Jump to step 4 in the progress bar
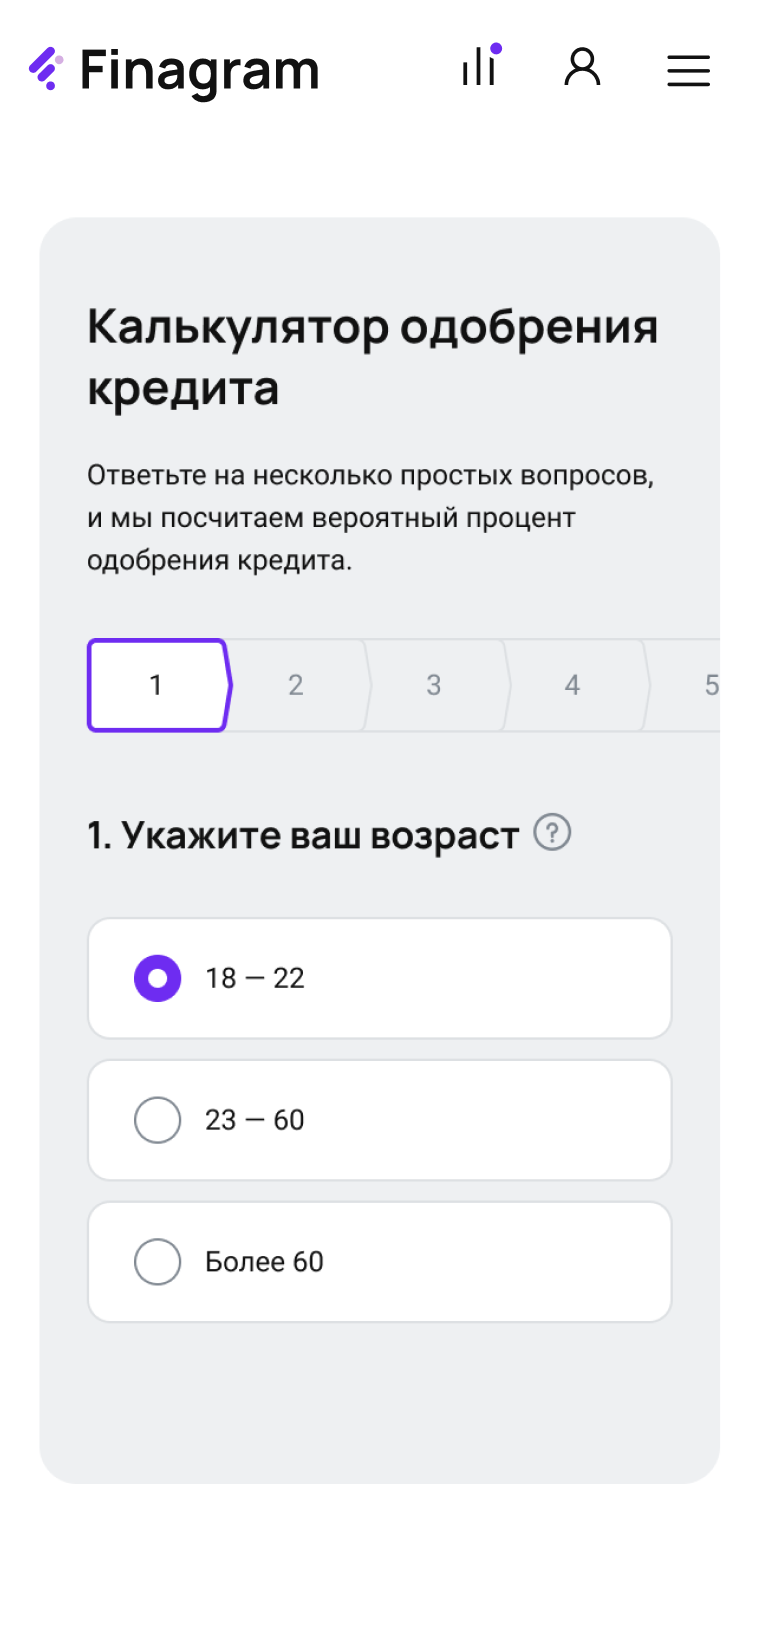The width and height of the screenshot is (758, 1640). [572, 685]
